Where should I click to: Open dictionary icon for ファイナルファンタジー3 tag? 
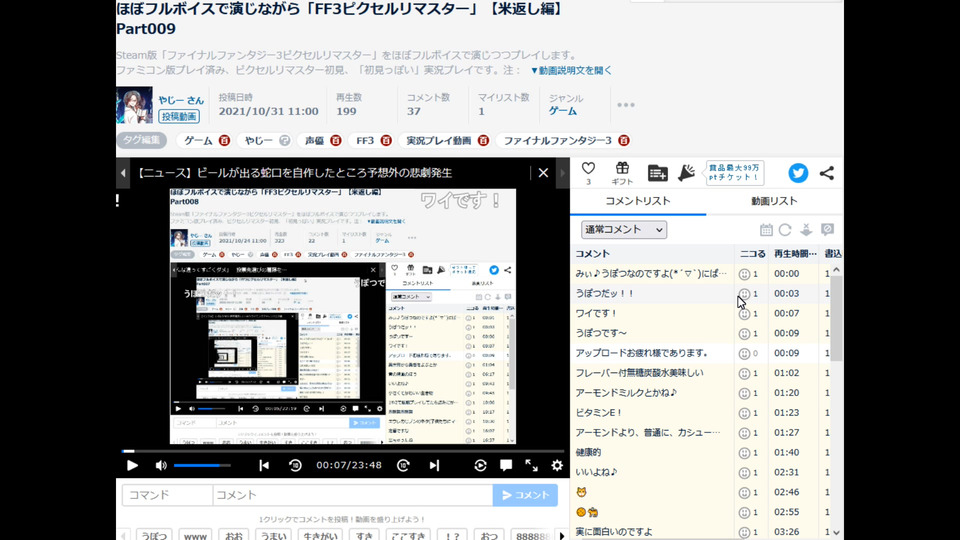pos(623,140)
